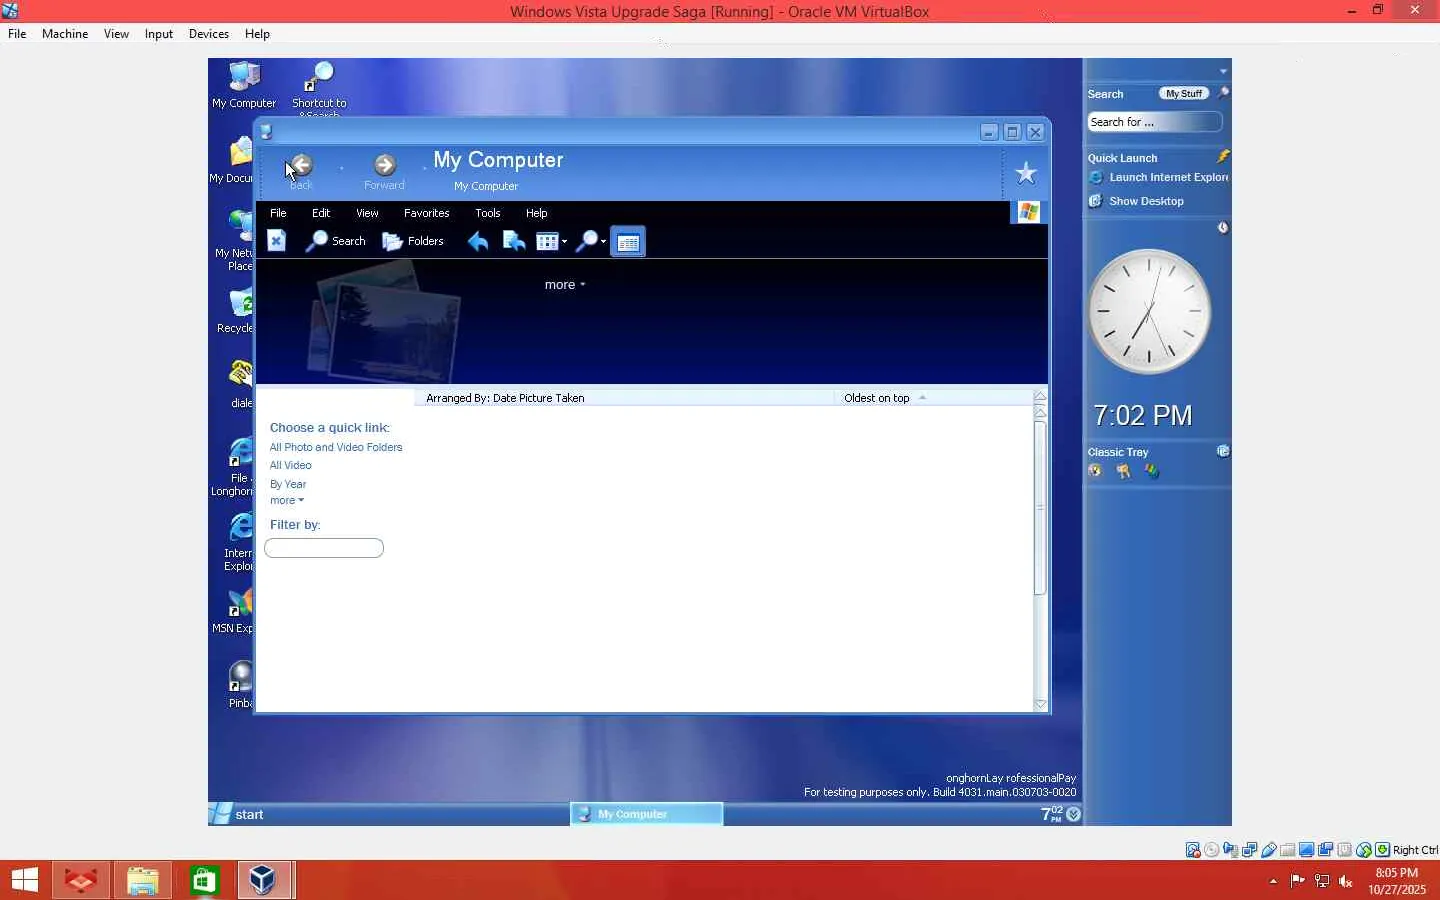Viewport: 1440px width, 900px height.
Task: Open VirtualBox Machine menu
Action: 65,34
